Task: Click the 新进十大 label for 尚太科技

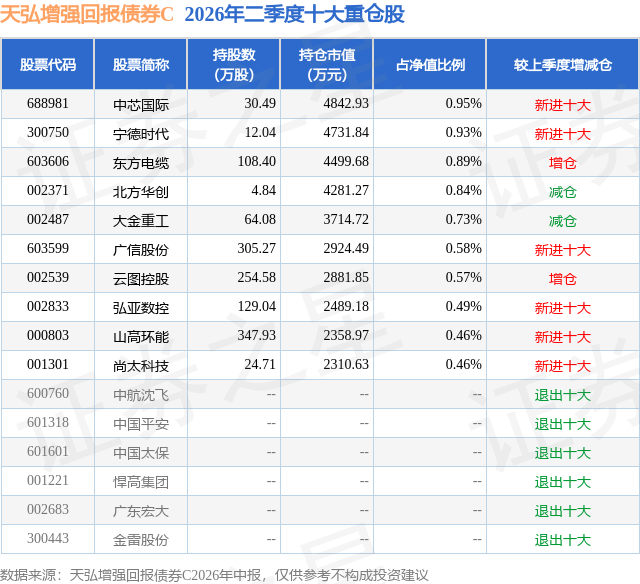Action: coord(562,365)
